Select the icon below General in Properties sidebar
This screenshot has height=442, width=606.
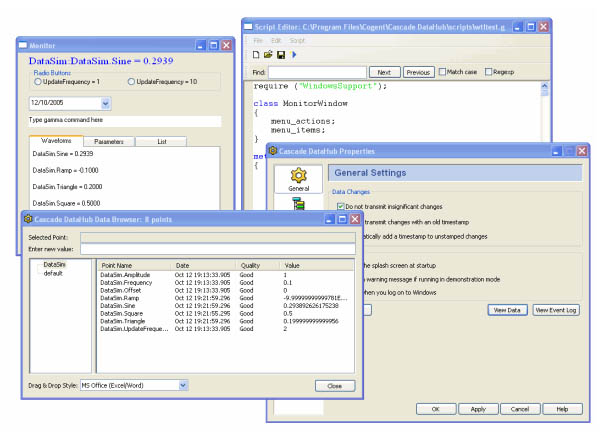(299, 203)
